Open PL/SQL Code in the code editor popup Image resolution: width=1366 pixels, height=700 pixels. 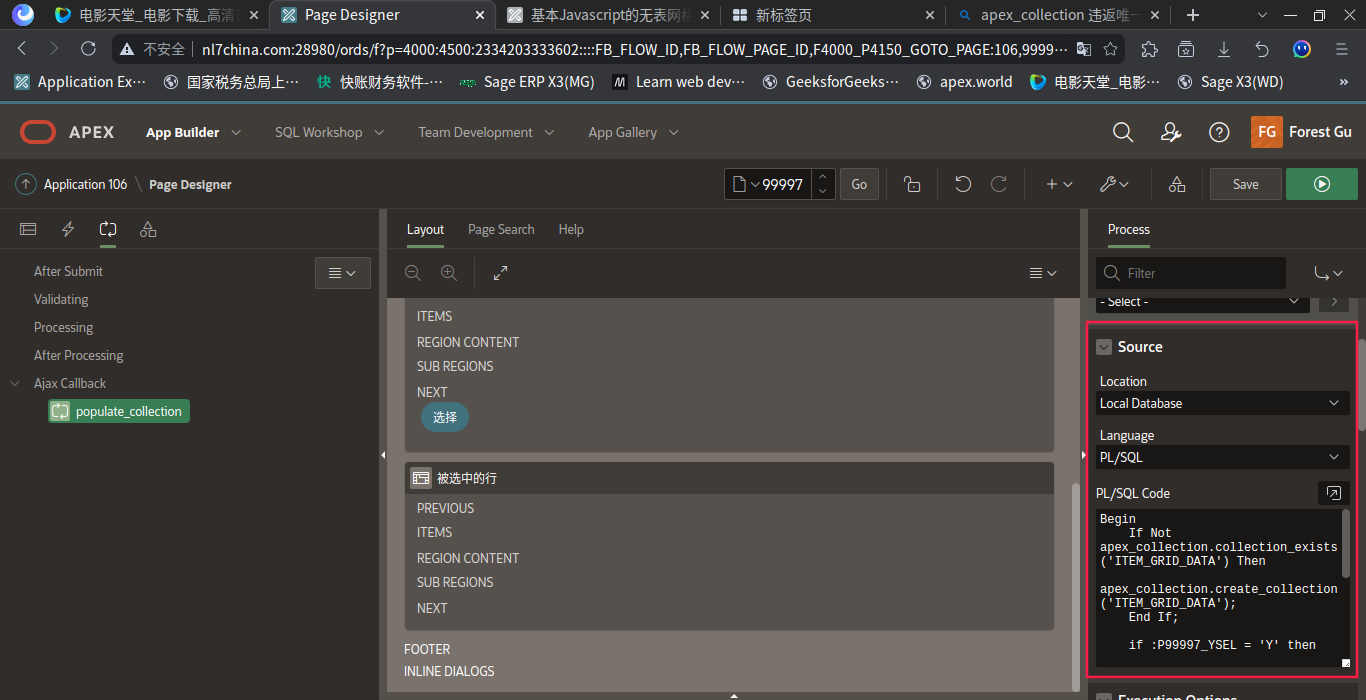(1333, 492)
